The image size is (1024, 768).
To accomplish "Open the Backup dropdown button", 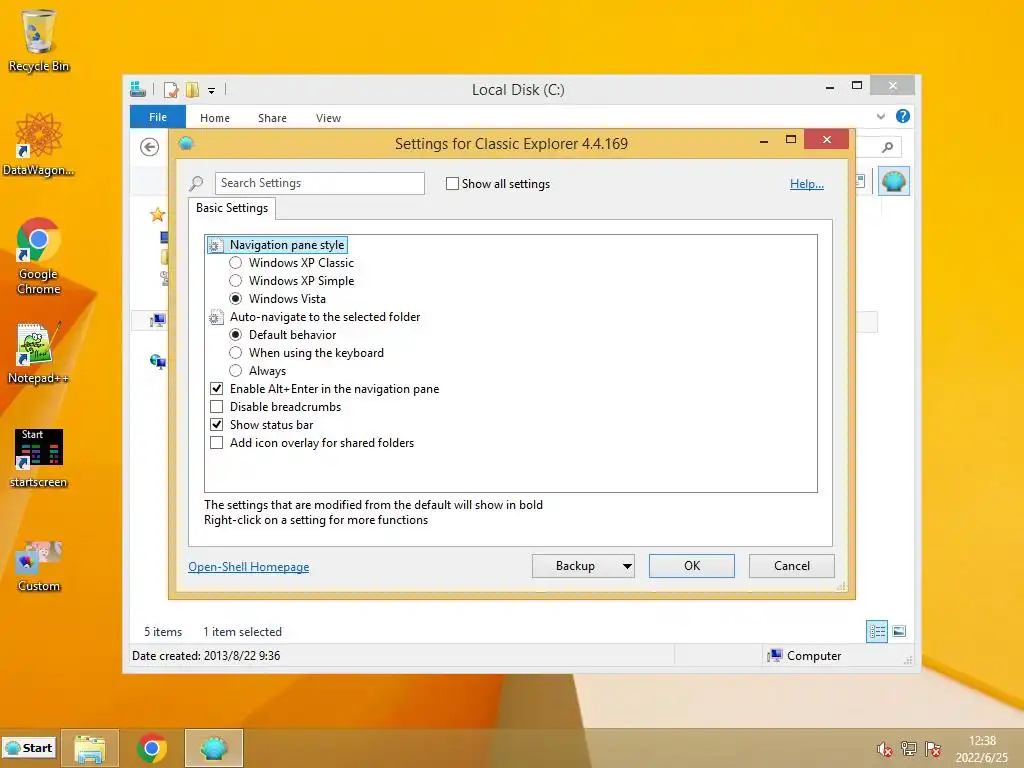I will [583, 566].
